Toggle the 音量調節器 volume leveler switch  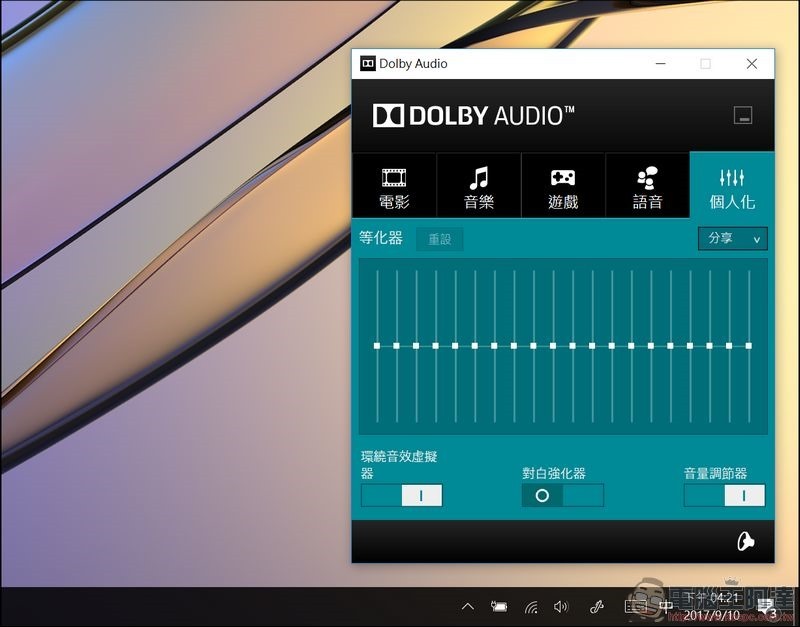point(724,495)
